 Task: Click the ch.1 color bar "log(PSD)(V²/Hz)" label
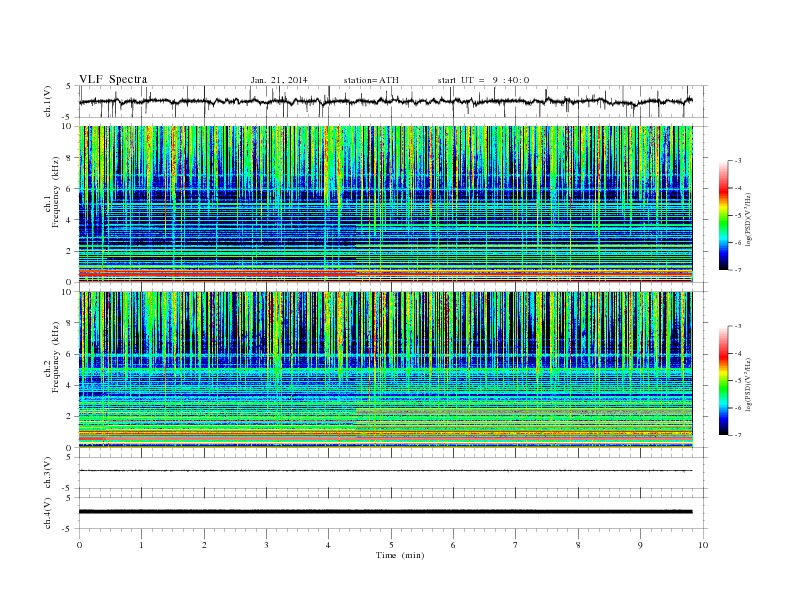tap(748, 219)
